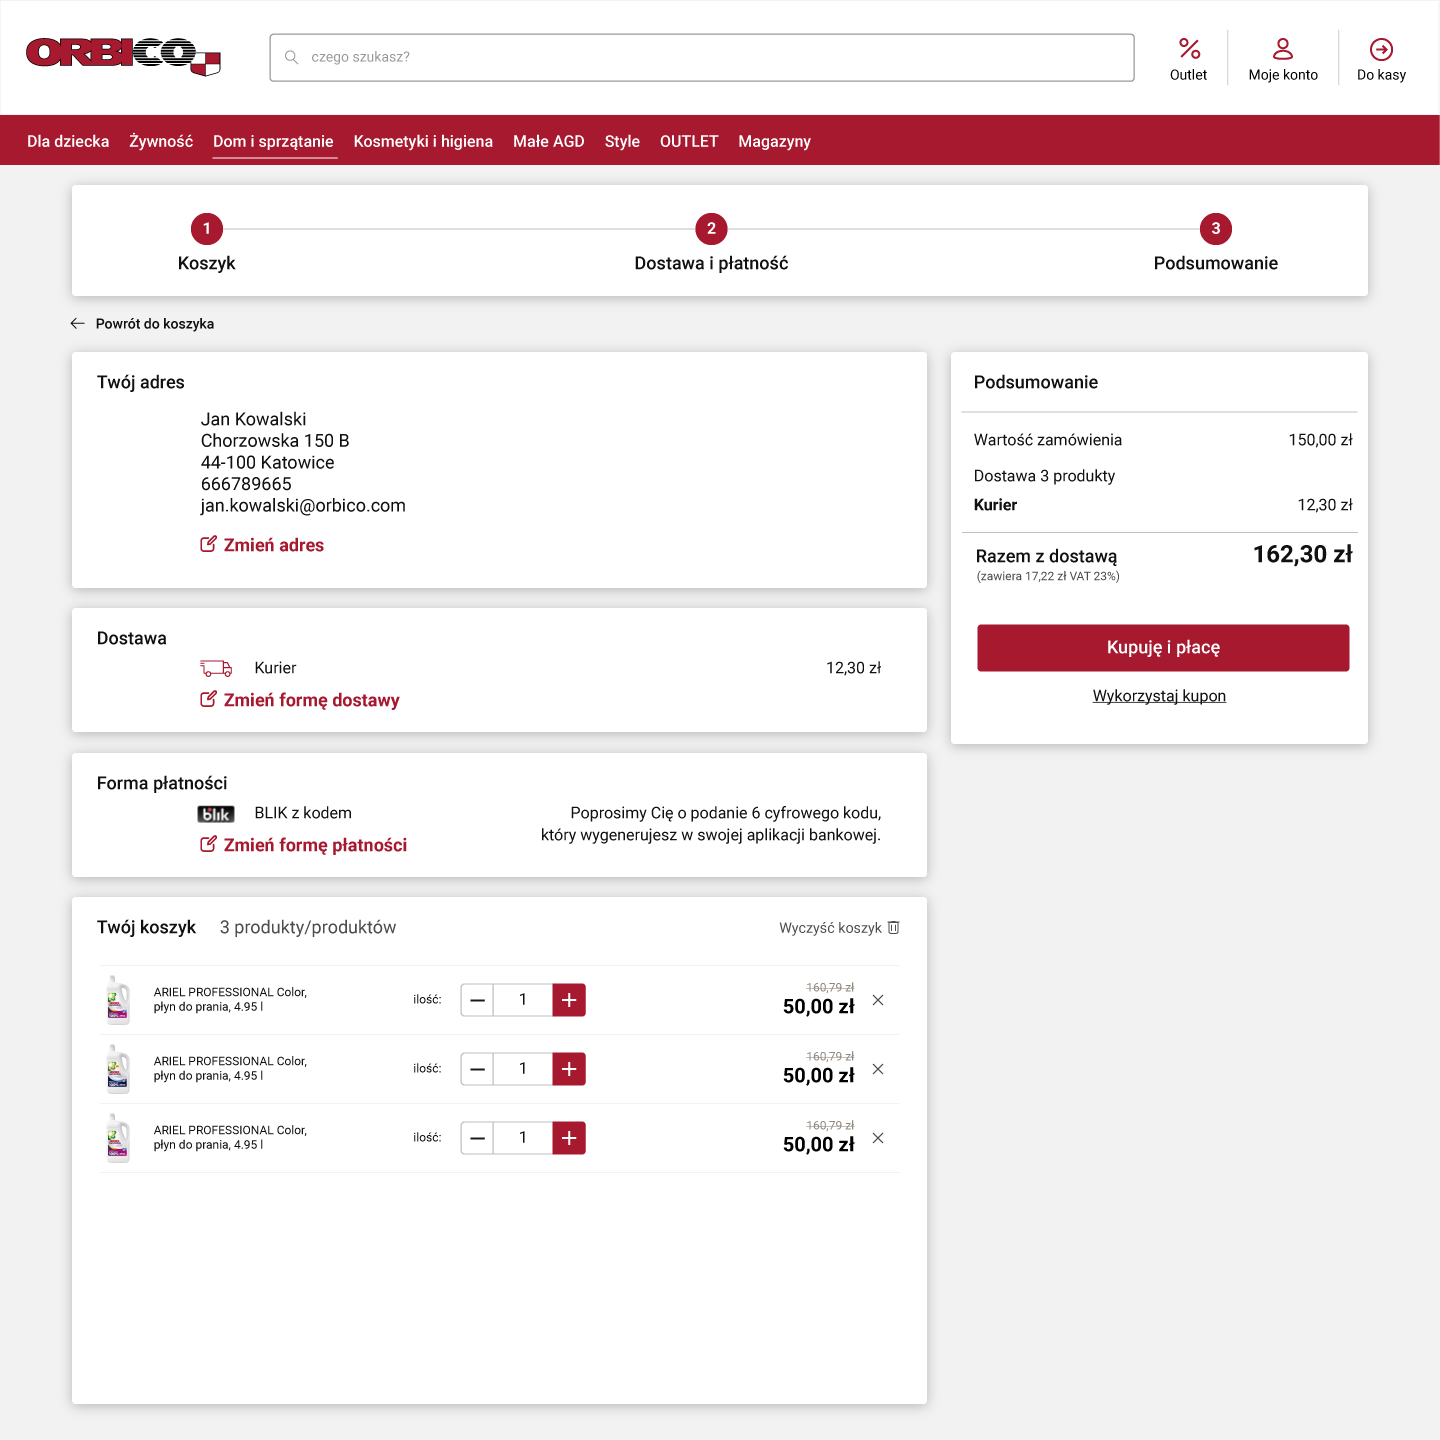Open Kosmetyki i higiena category
Image resolution: width=1440 pixels, height=1440 pixels.
pyautogui.click(x=423, y=141)
